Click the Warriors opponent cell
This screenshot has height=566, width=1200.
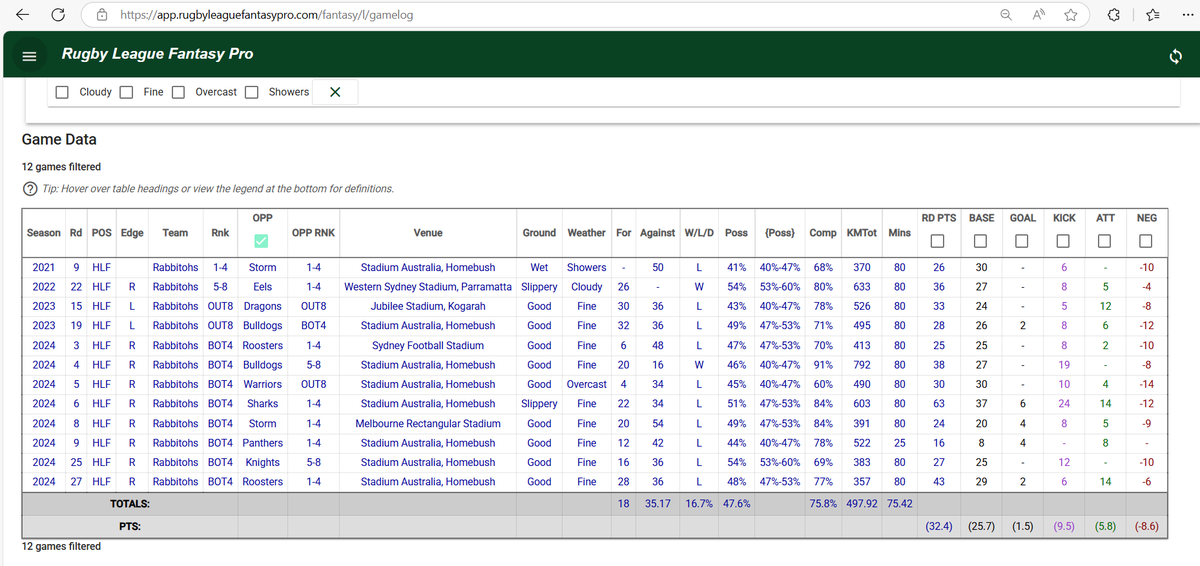pos(262,384)
